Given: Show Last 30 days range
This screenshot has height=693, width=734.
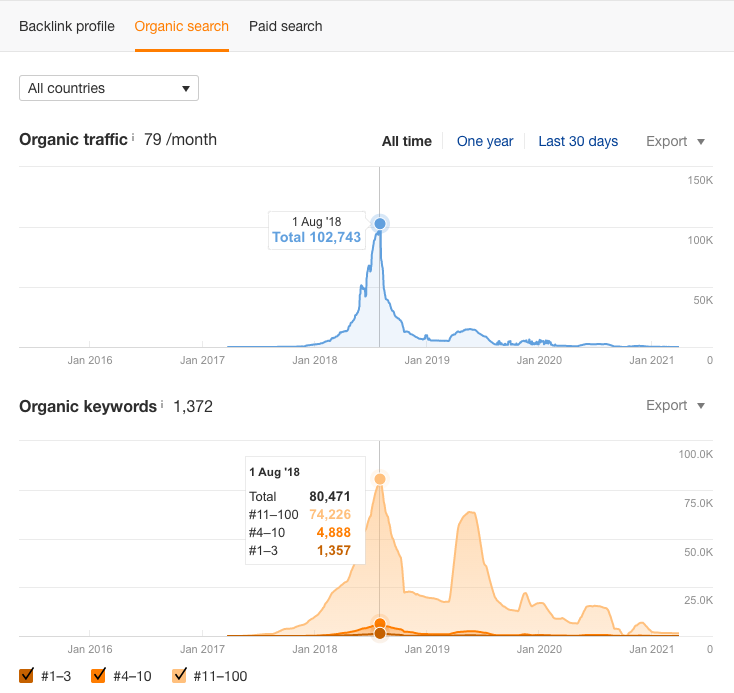Looking at the screenshot, I should [578, 141].
